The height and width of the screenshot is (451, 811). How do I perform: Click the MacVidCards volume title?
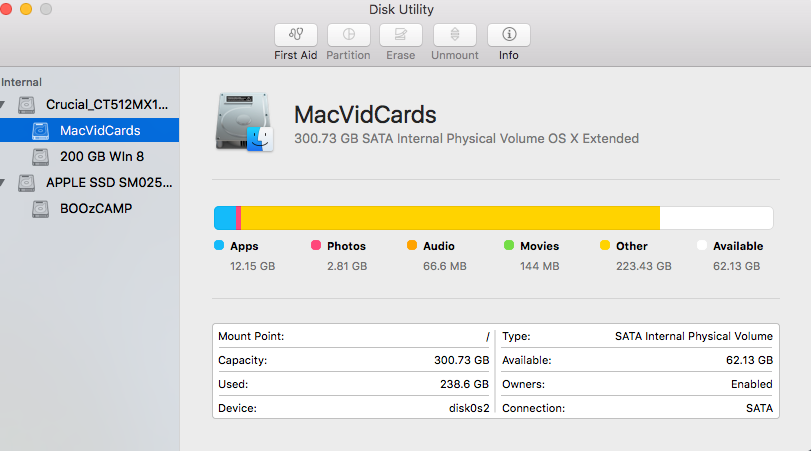point(365,114)
